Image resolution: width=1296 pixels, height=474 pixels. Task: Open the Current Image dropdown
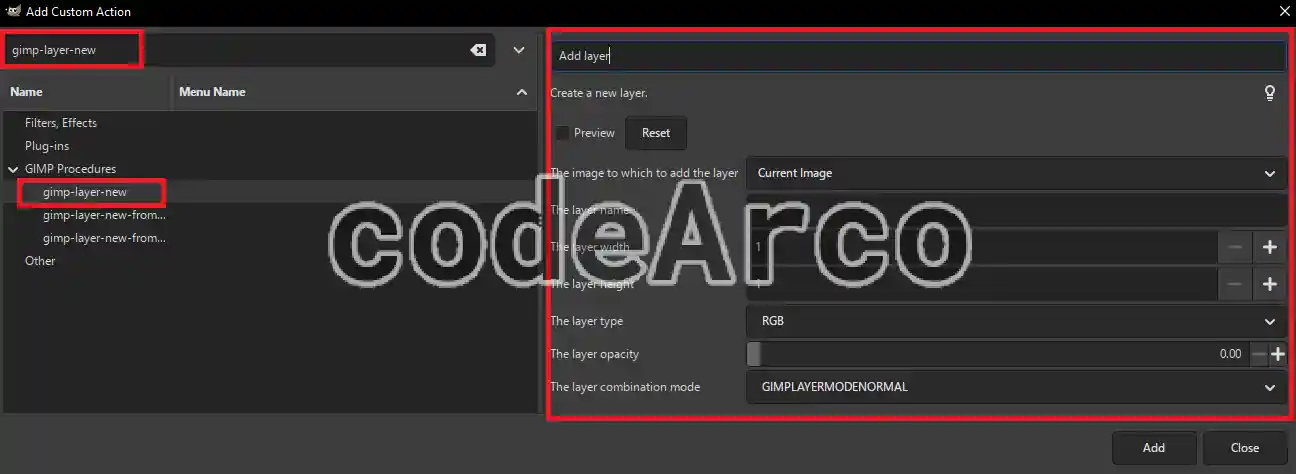(x=1016, y=173)
